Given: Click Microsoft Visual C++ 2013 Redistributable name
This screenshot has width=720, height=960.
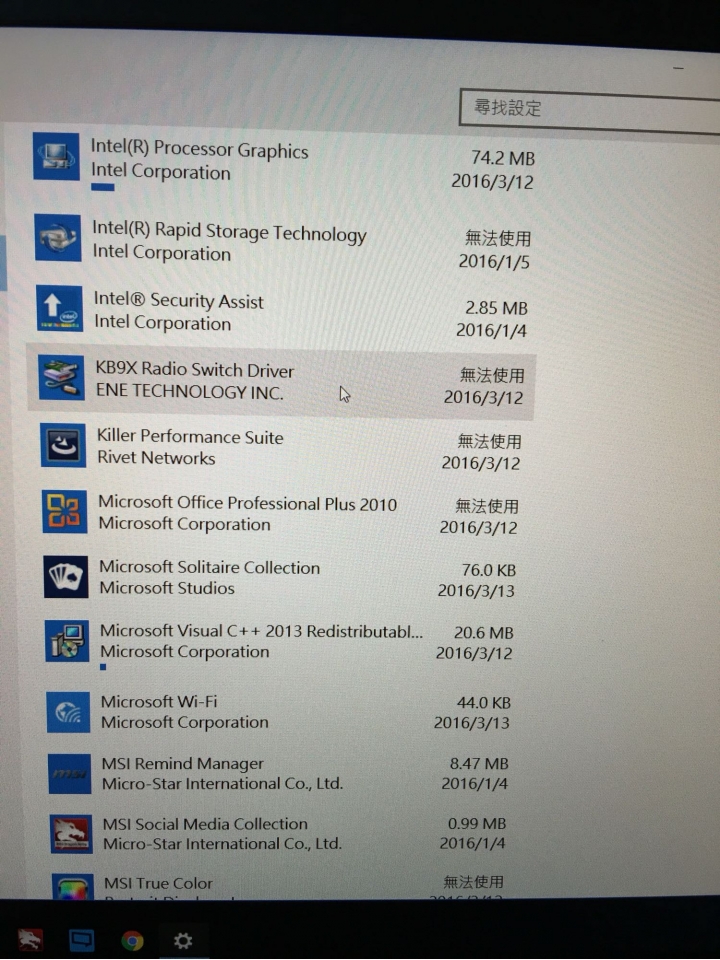Looking at the screenshot, I should [x=261, y=631].
